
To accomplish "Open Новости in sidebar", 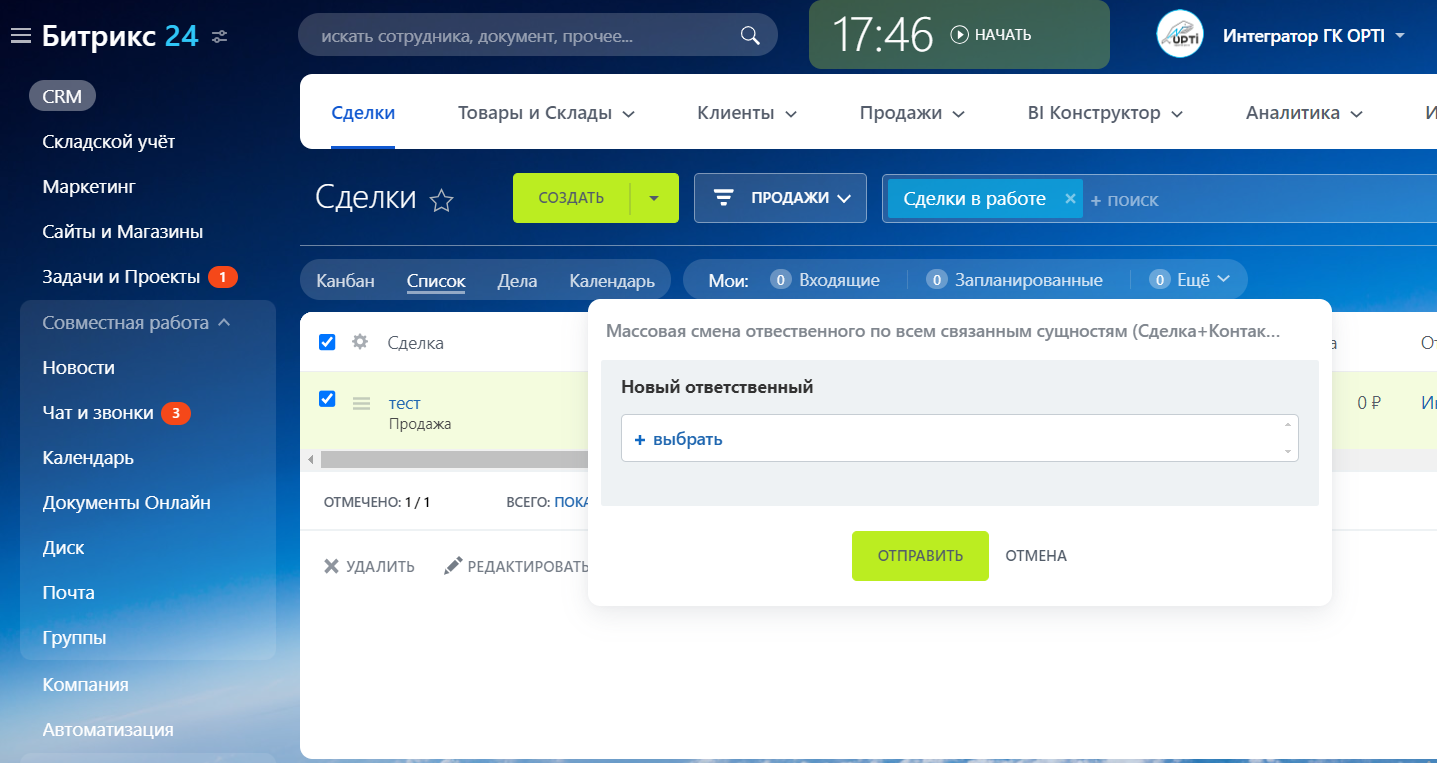I will tap(78, 368).
